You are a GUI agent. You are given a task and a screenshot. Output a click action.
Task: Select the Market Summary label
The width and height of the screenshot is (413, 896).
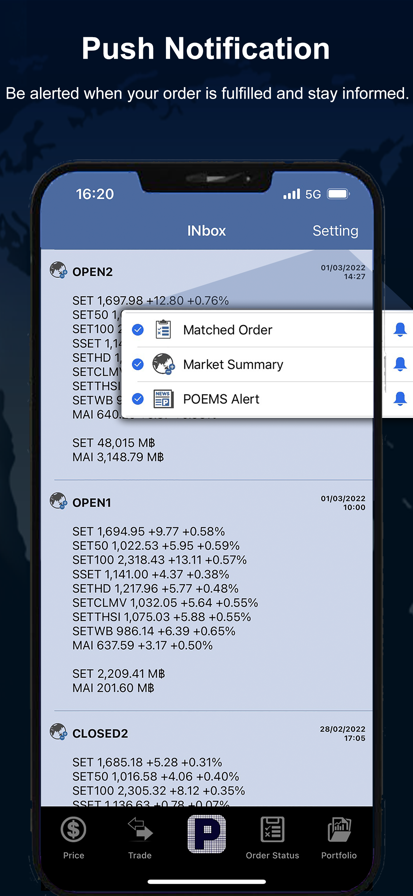[233, 365]
